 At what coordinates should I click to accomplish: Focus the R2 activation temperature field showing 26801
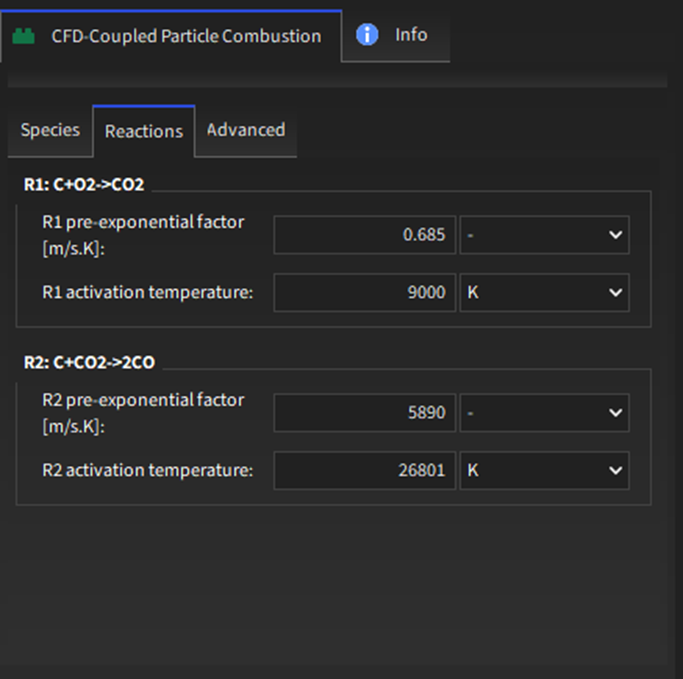[x=365, y=470]
